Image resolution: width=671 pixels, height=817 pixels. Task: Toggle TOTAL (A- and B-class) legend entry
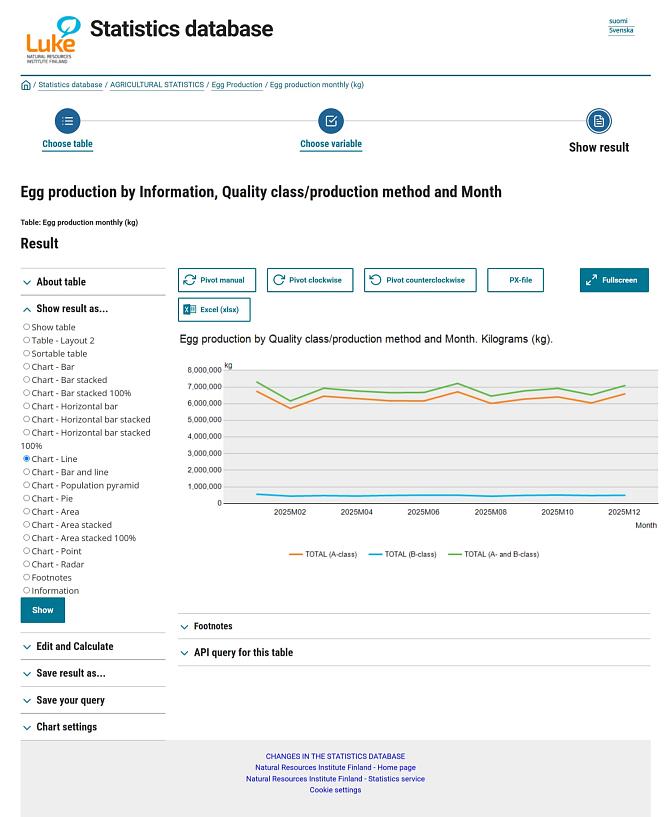coord(494,554)
